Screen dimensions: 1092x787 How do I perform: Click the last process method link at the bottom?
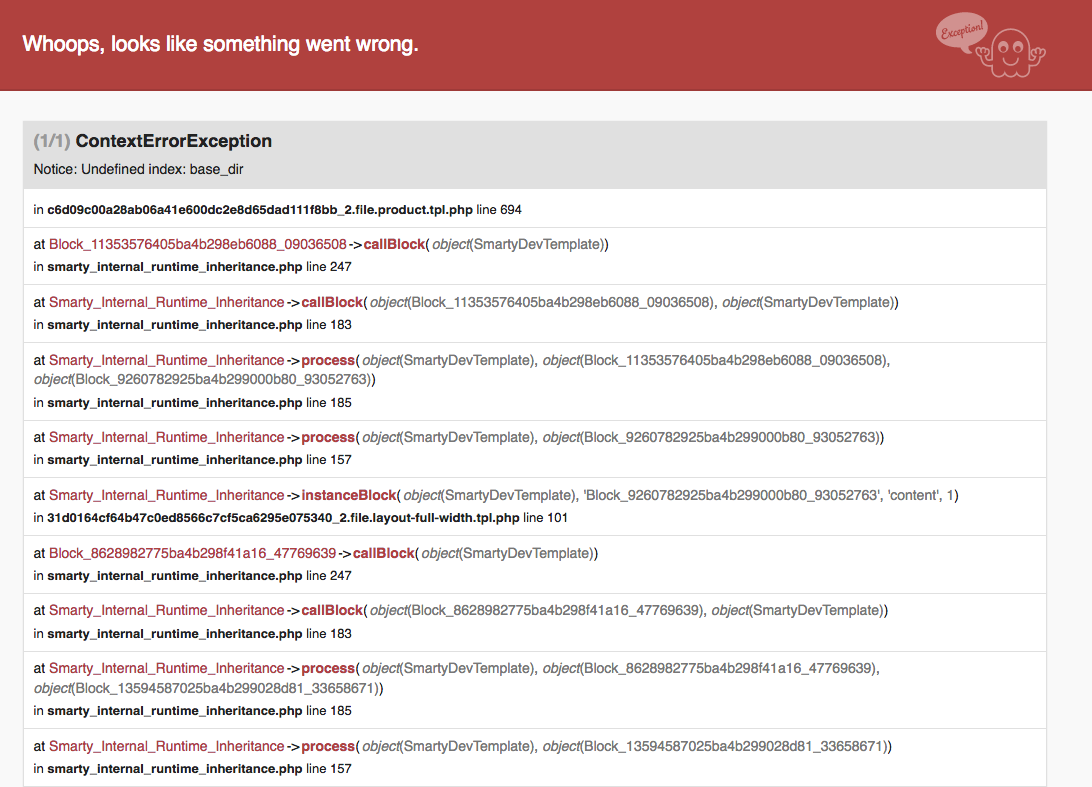point(328,746)
